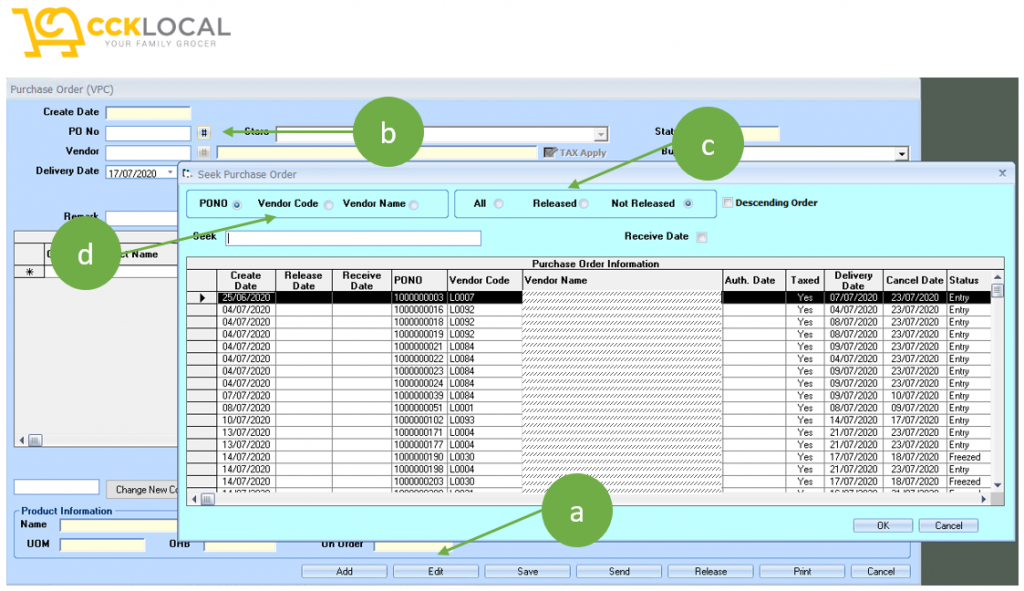1024x591 pixels.
Task: Click the Create Date field in Purchase Order
Action: [x=148, y=113]
